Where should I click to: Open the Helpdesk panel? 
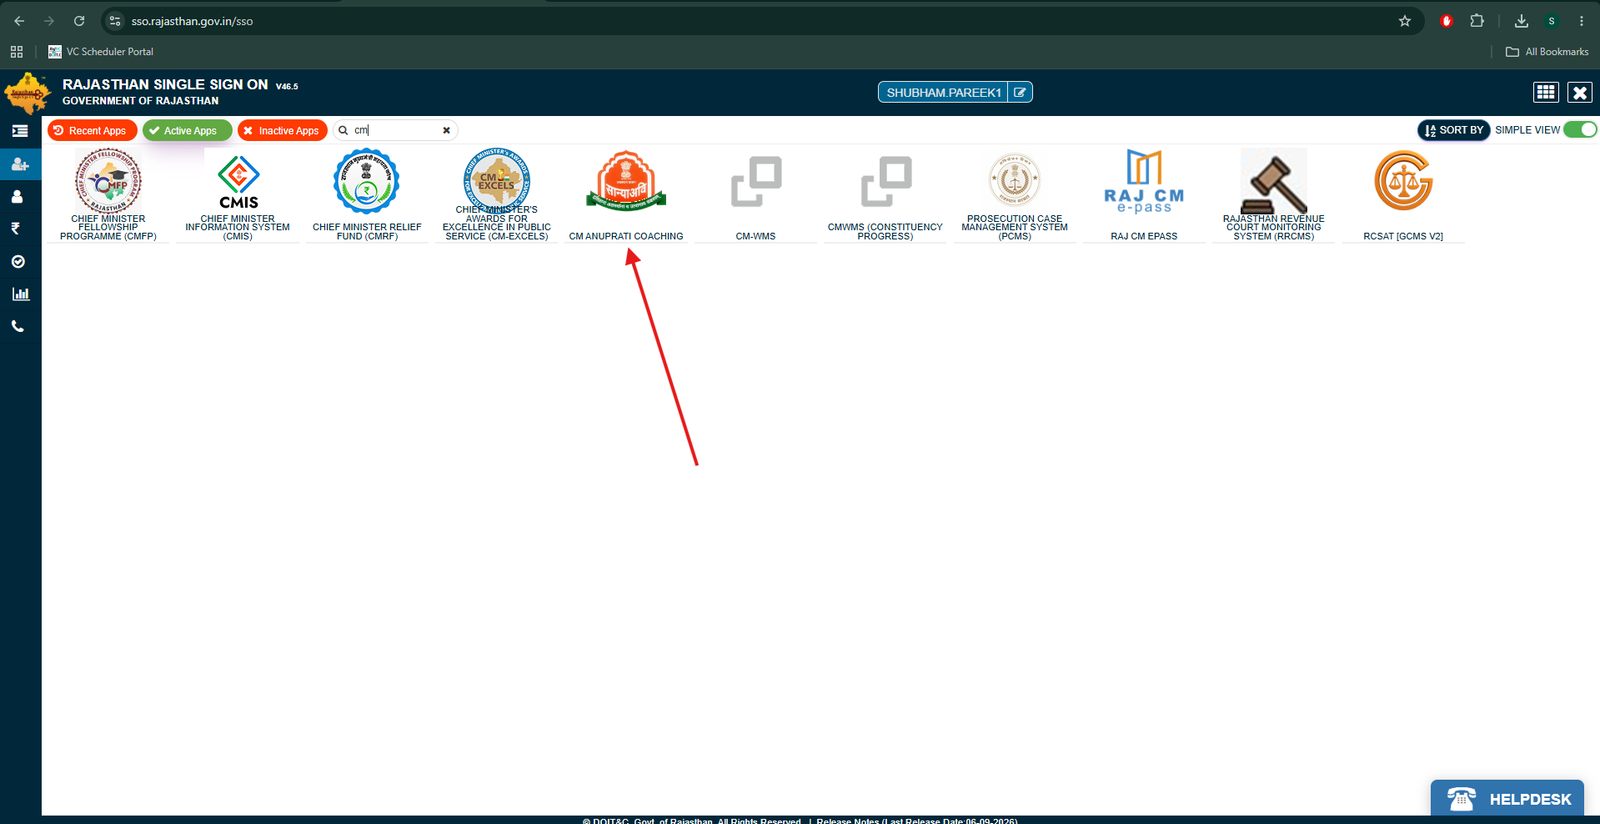(1507, 798)
